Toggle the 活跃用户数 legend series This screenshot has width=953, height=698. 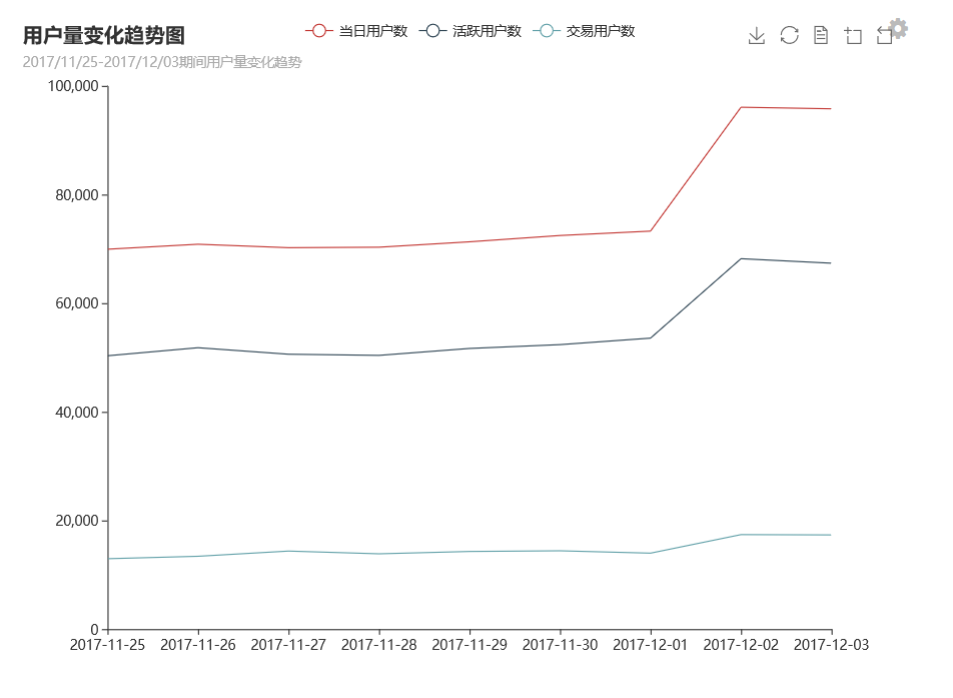coord(470,31)
